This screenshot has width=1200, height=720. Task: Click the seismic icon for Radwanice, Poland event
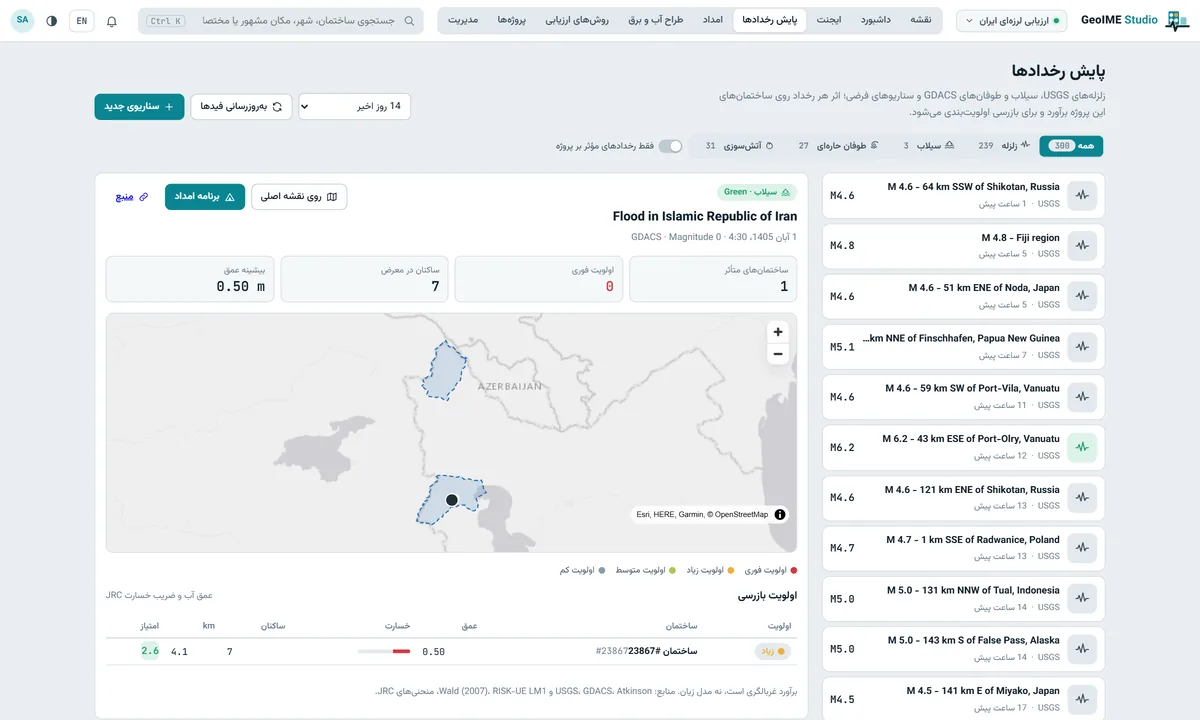[1082, 548]
